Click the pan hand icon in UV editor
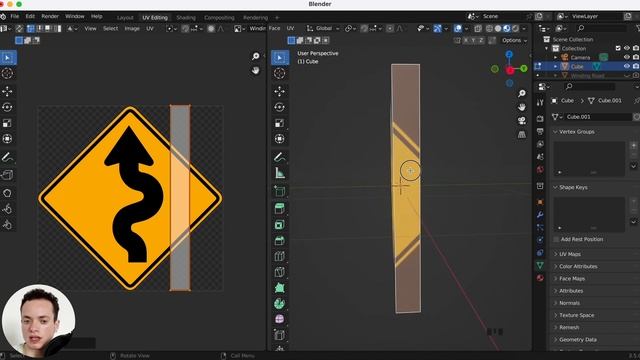The image size is (640, 360). (256, 71)
